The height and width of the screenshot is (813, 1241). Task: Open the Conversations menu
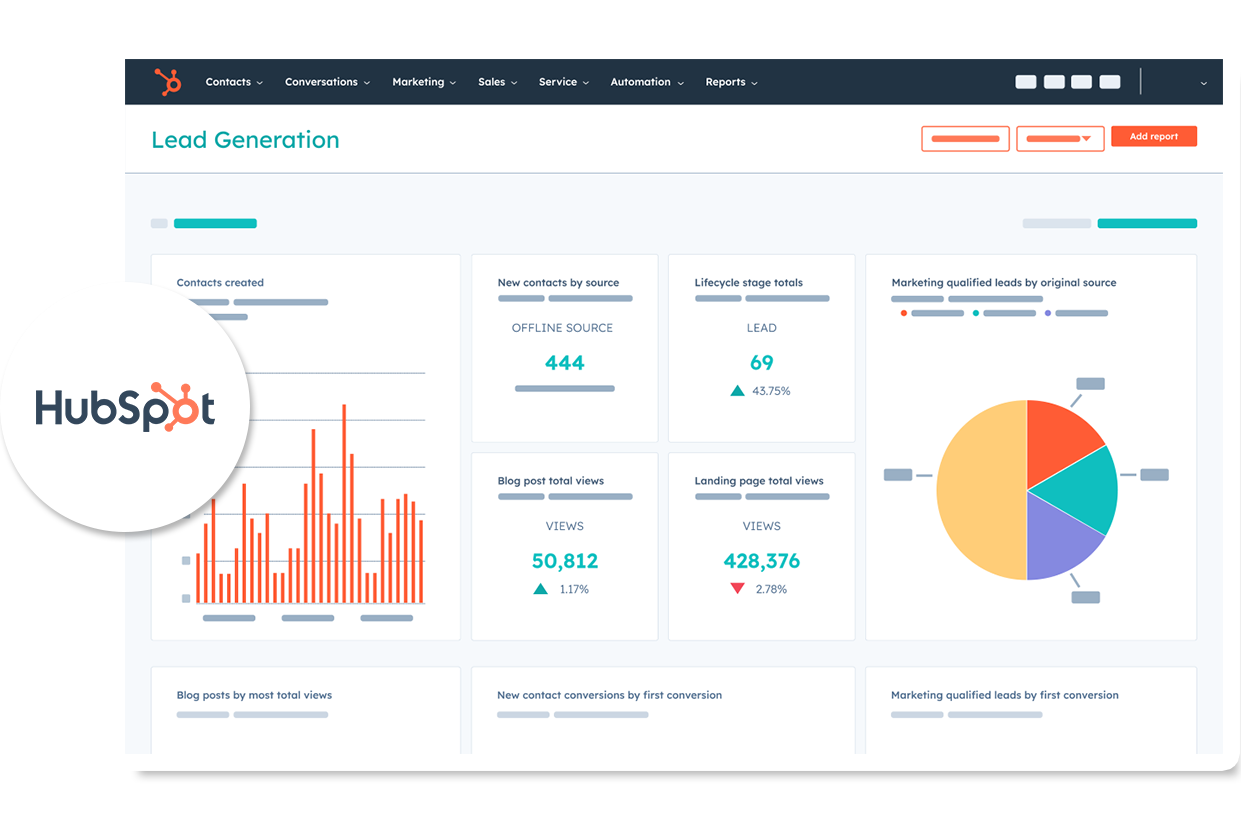coord(327,82)
